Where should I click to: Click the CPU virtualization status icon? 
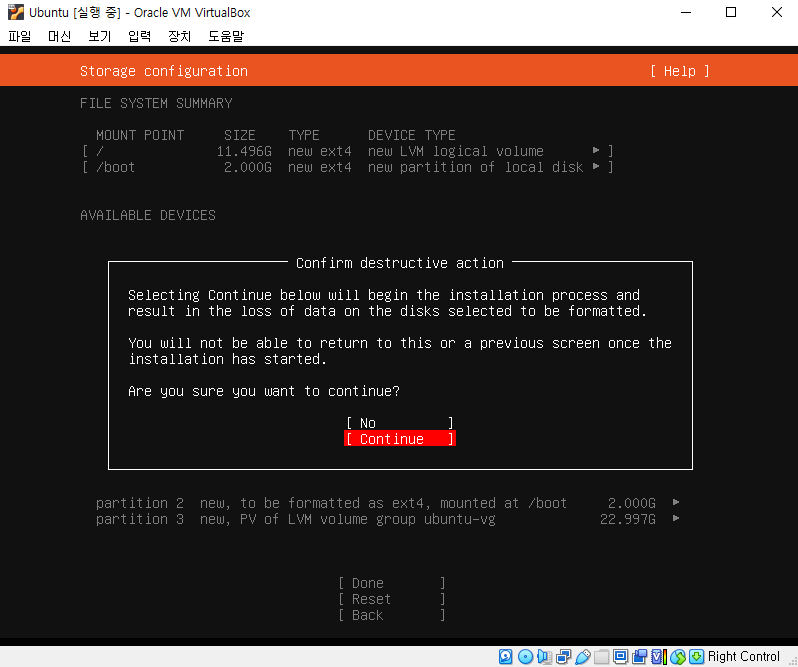click(659, 656)
